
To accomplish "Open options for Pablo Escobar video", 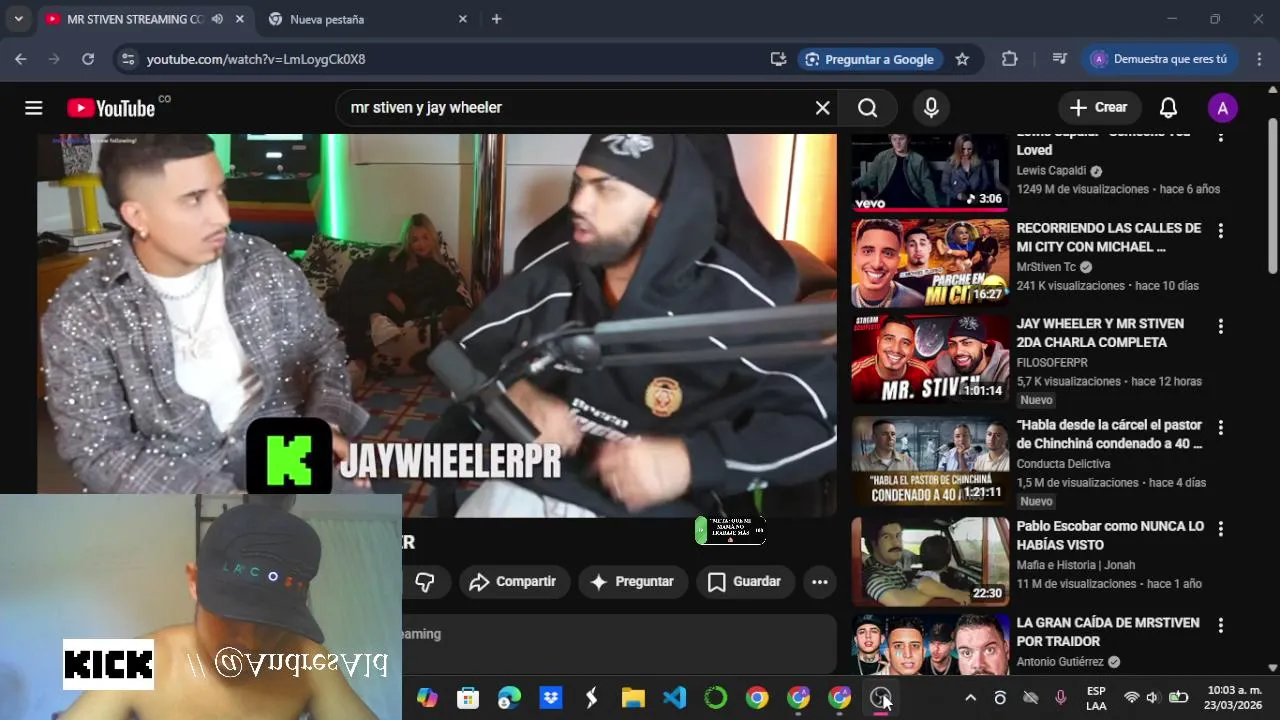I will click(x=1221, y=529).
